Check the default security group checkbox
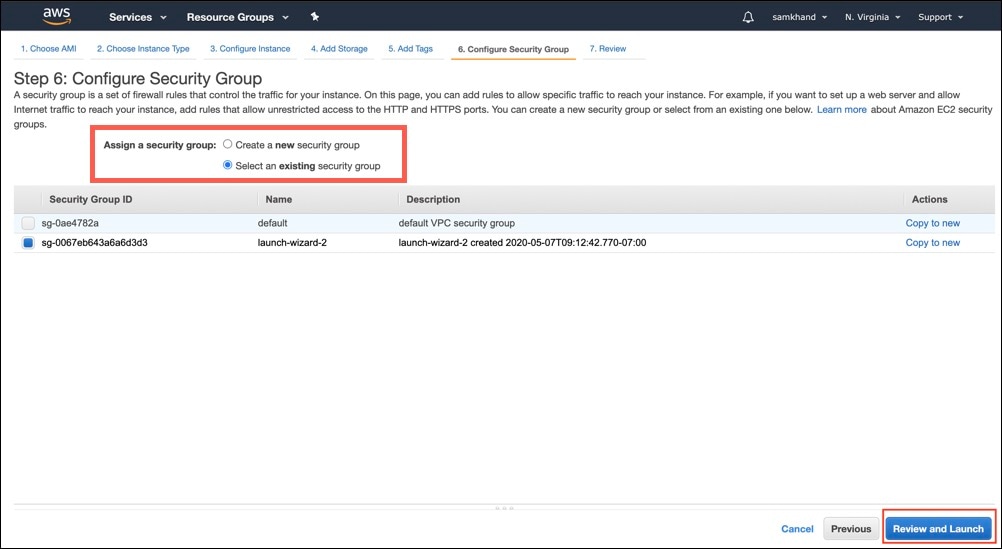The width and height of the screenshot is (1002, 549). point(28,223)
